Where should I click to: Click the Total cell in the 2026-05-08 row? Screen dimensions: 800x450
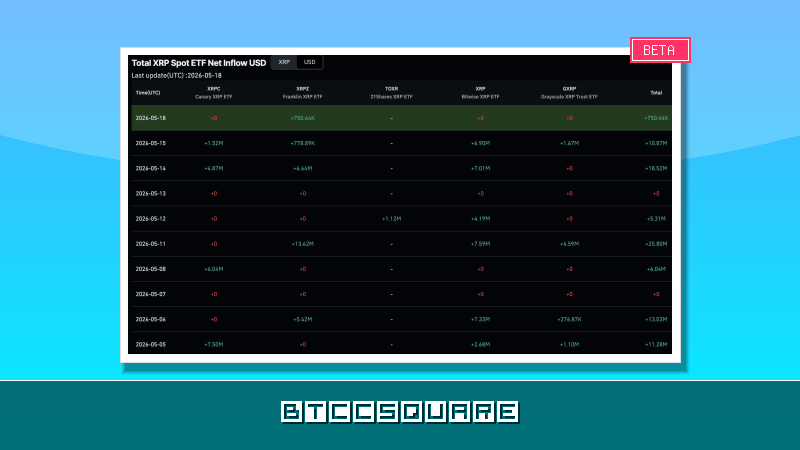tap(656, 269)
